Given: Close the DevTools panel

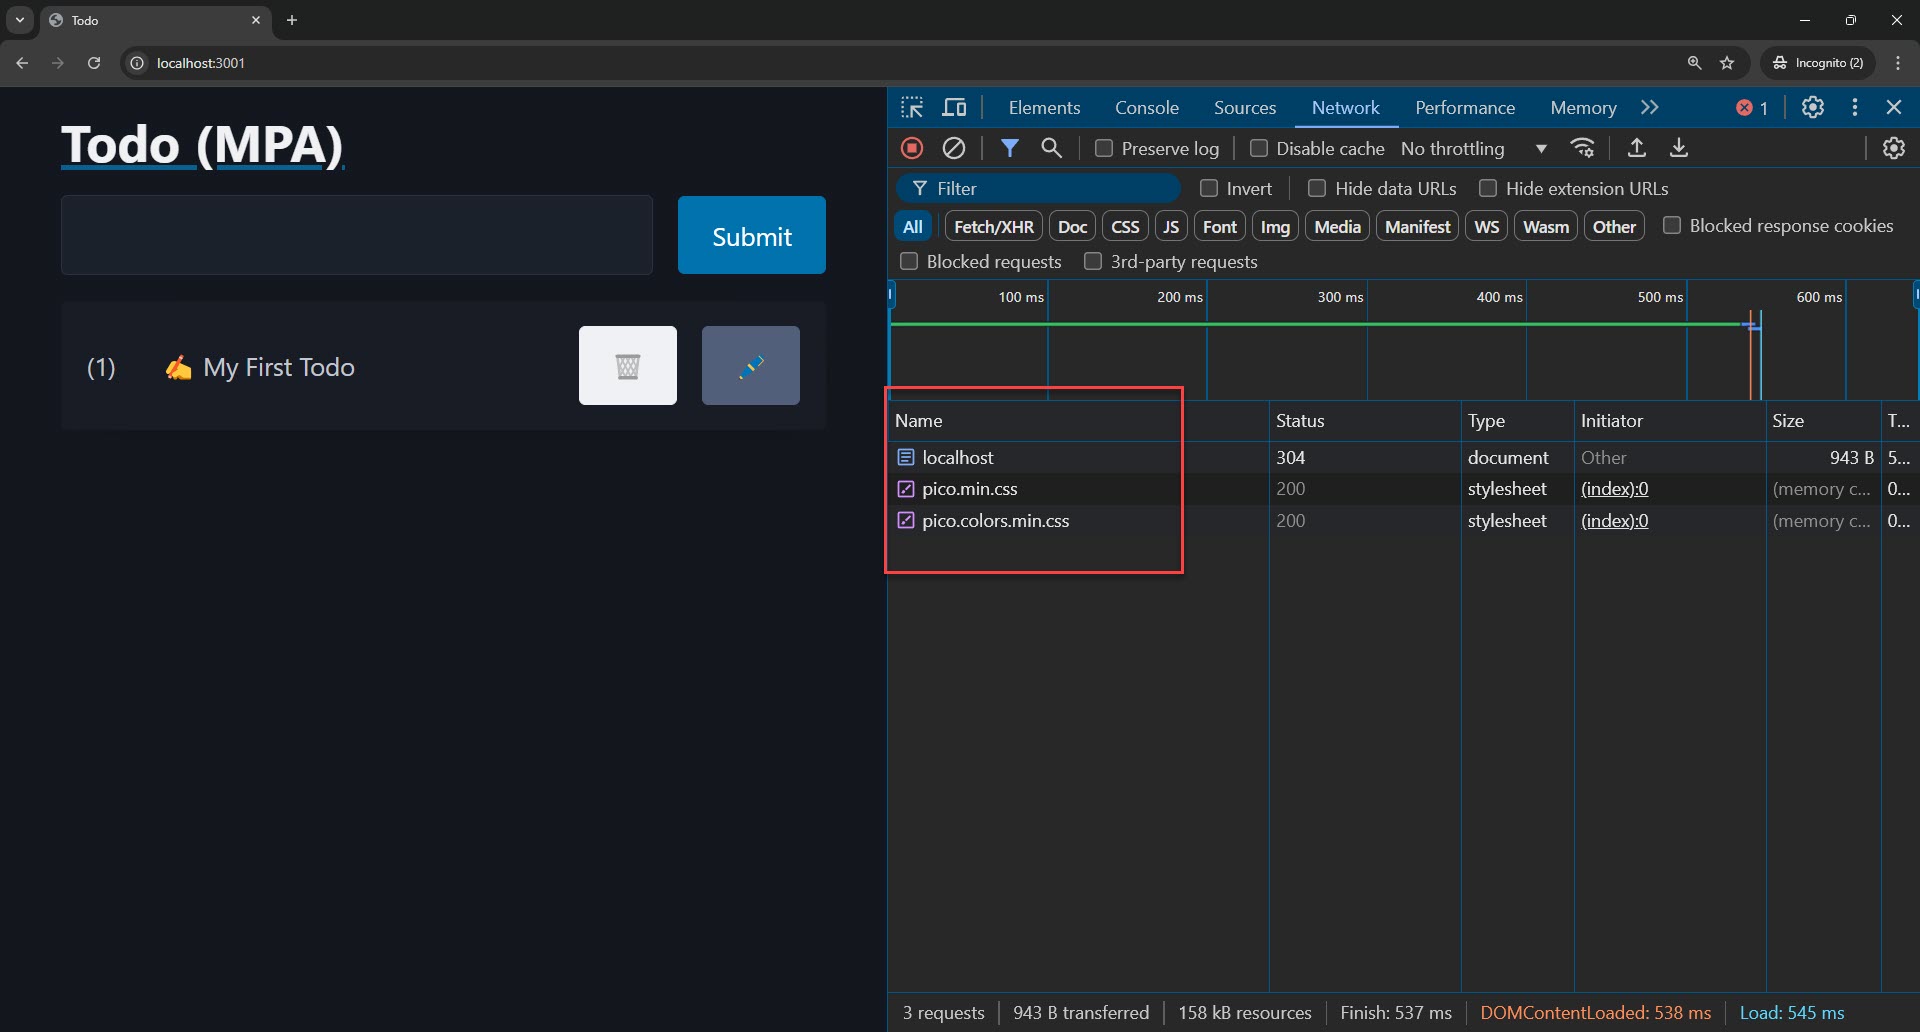Looking at the screenshot, I should (x=1894, y=107).
